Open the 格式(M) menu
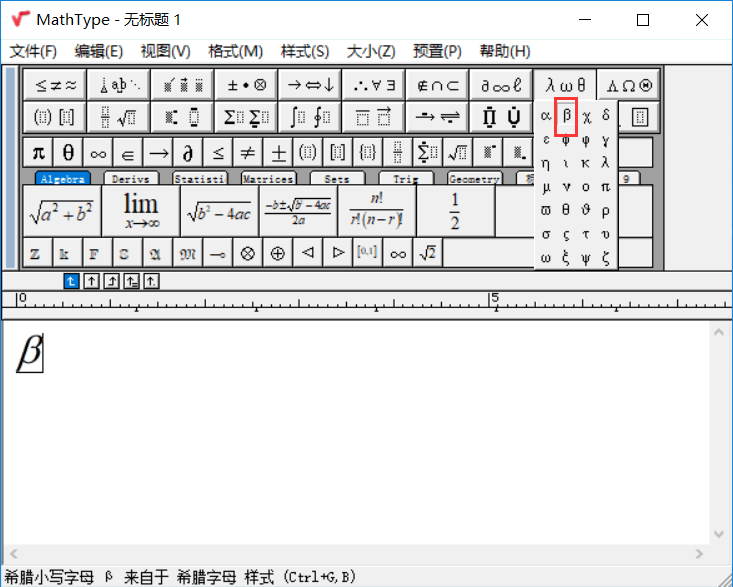Image resolution: width=733 pixels, height=587 pixels. 235,51
